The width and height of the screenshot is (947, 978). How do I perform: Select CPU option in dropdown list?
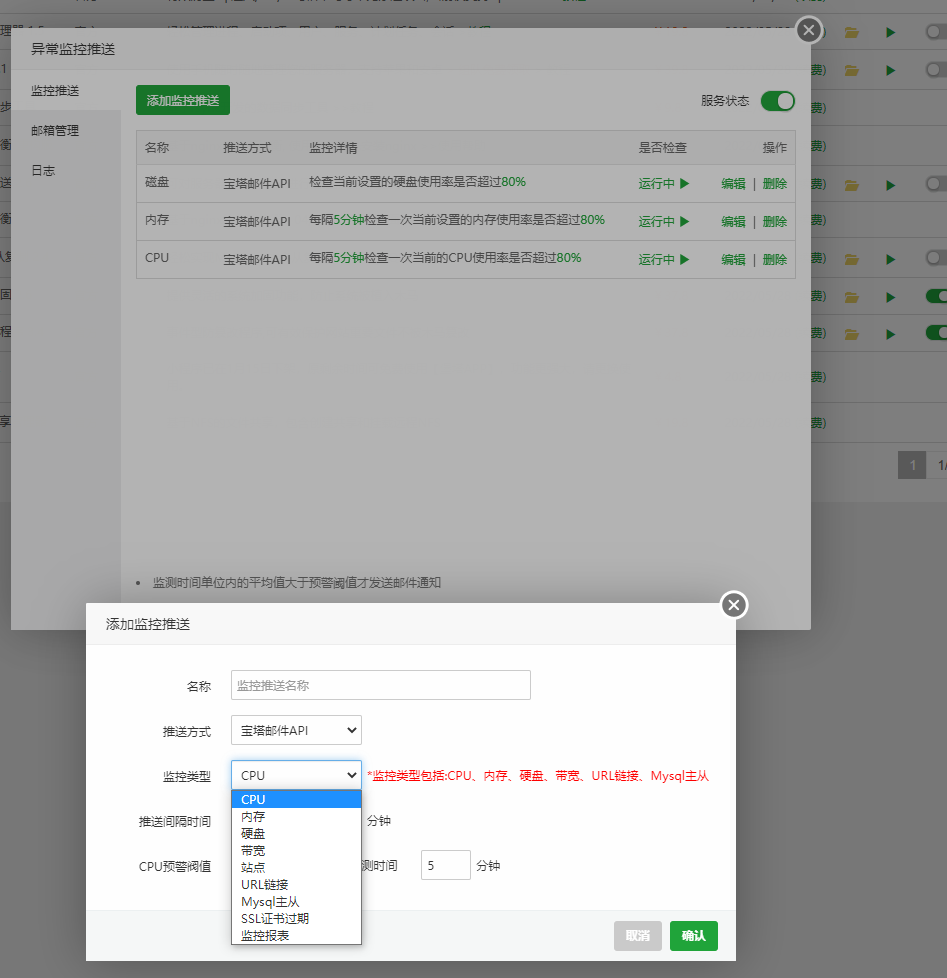point(296,799)
